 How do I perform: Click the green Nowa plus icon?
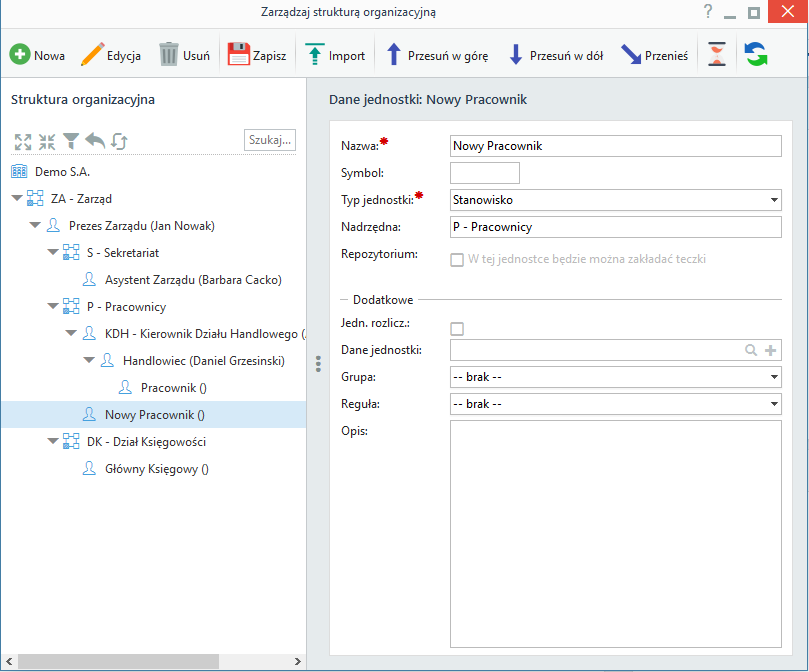pyautogui.click(x=20, y=54)
